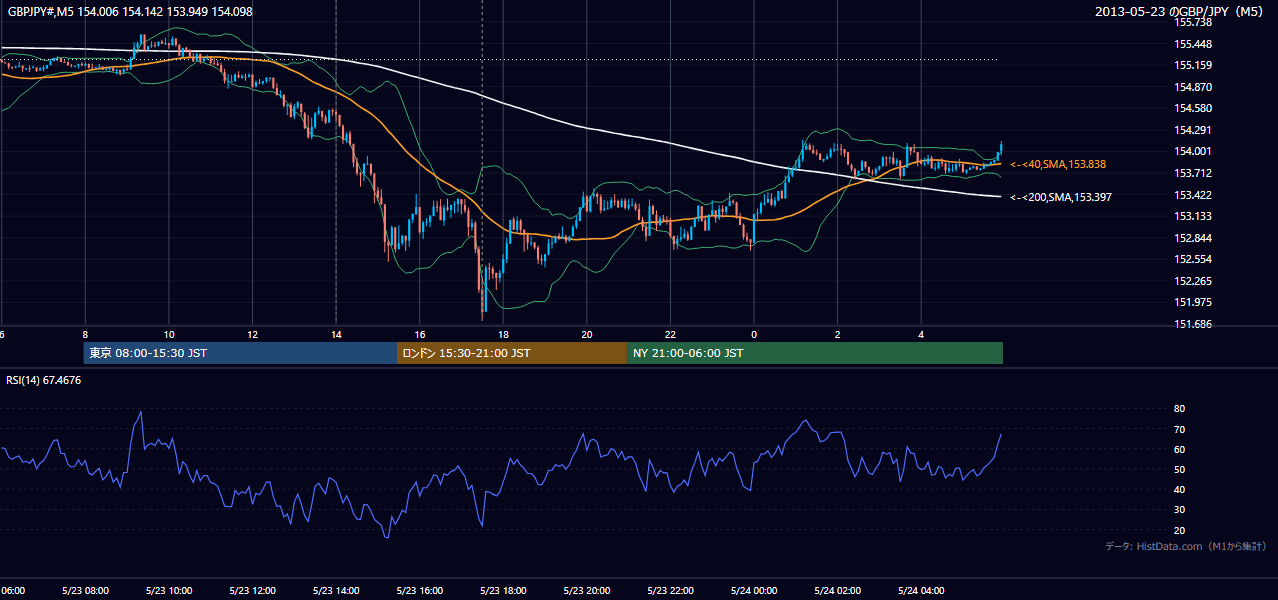Click price axis value 152.554

point(1192,259)
